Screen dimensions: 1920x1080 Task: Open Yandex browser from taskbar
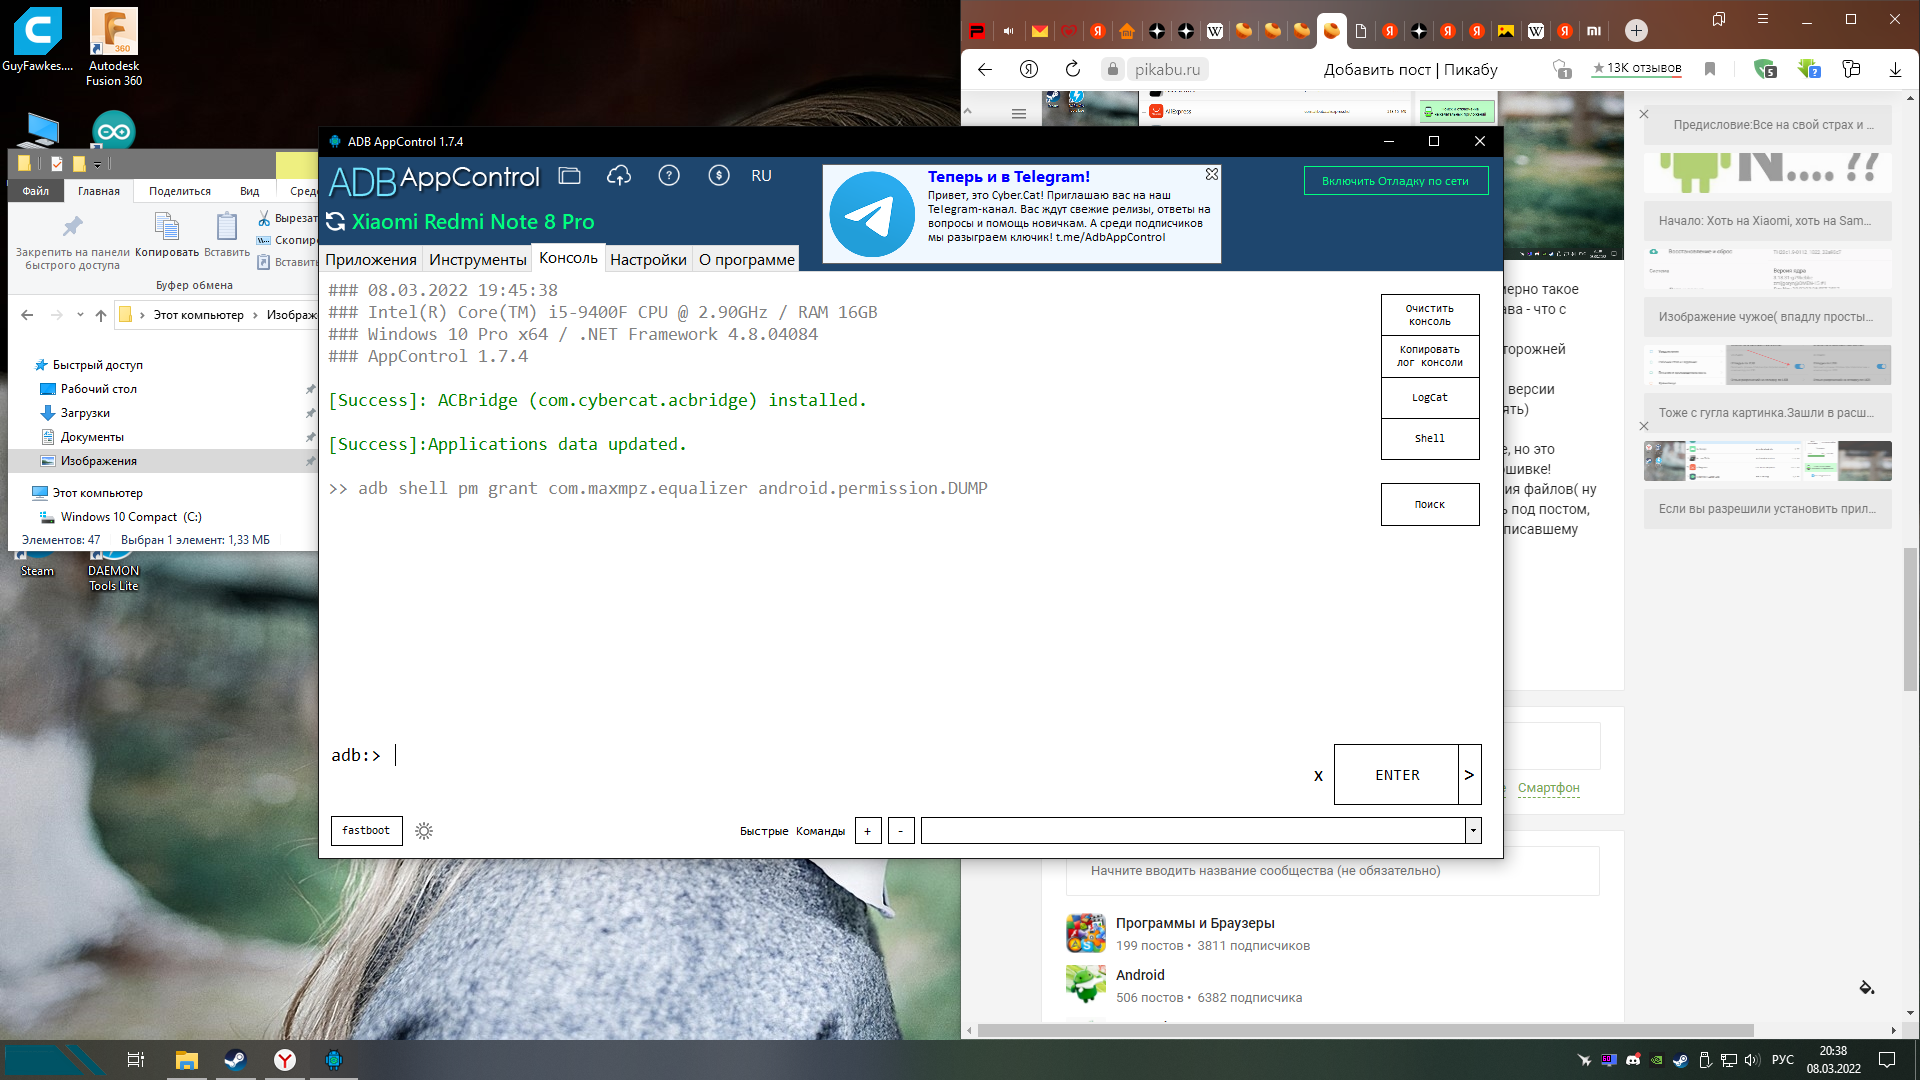pyautogui.click(x=285, y=1060)
